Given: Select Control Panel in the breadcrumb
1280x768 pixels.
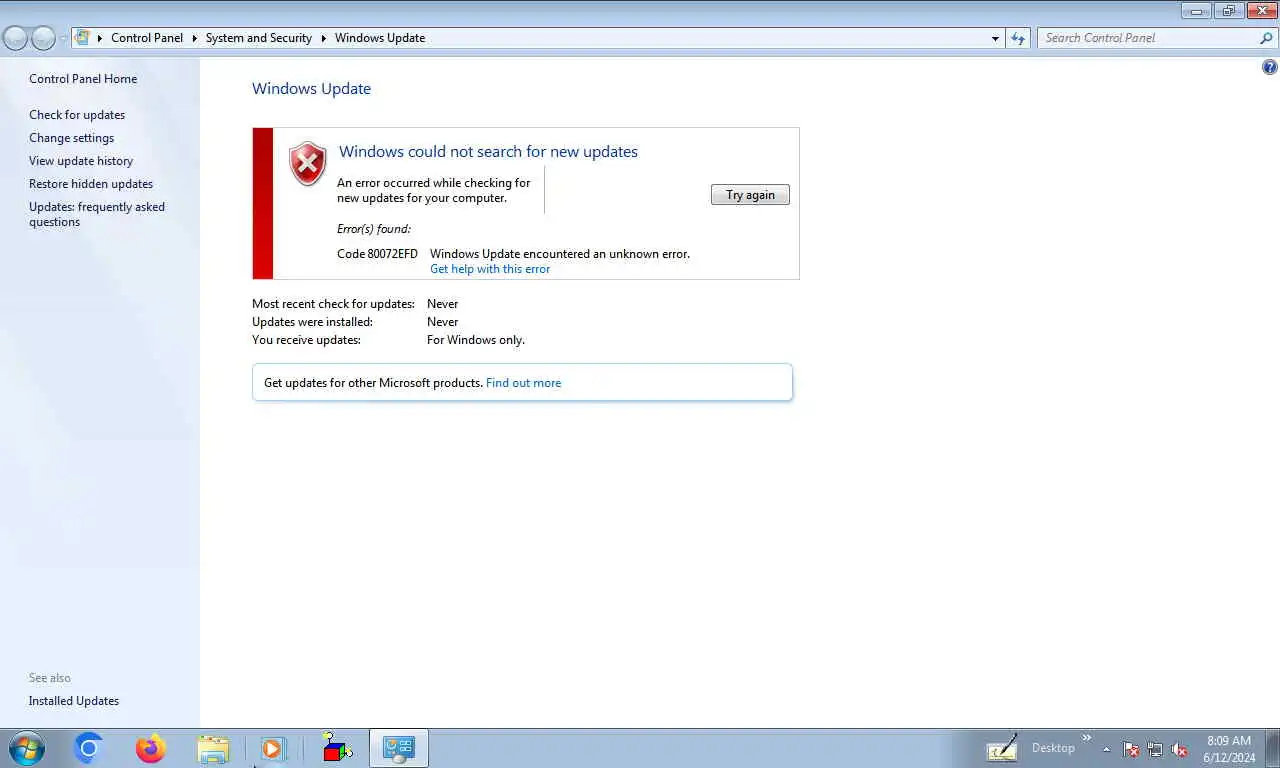Looking at the screenshot, I should point(147,38).
